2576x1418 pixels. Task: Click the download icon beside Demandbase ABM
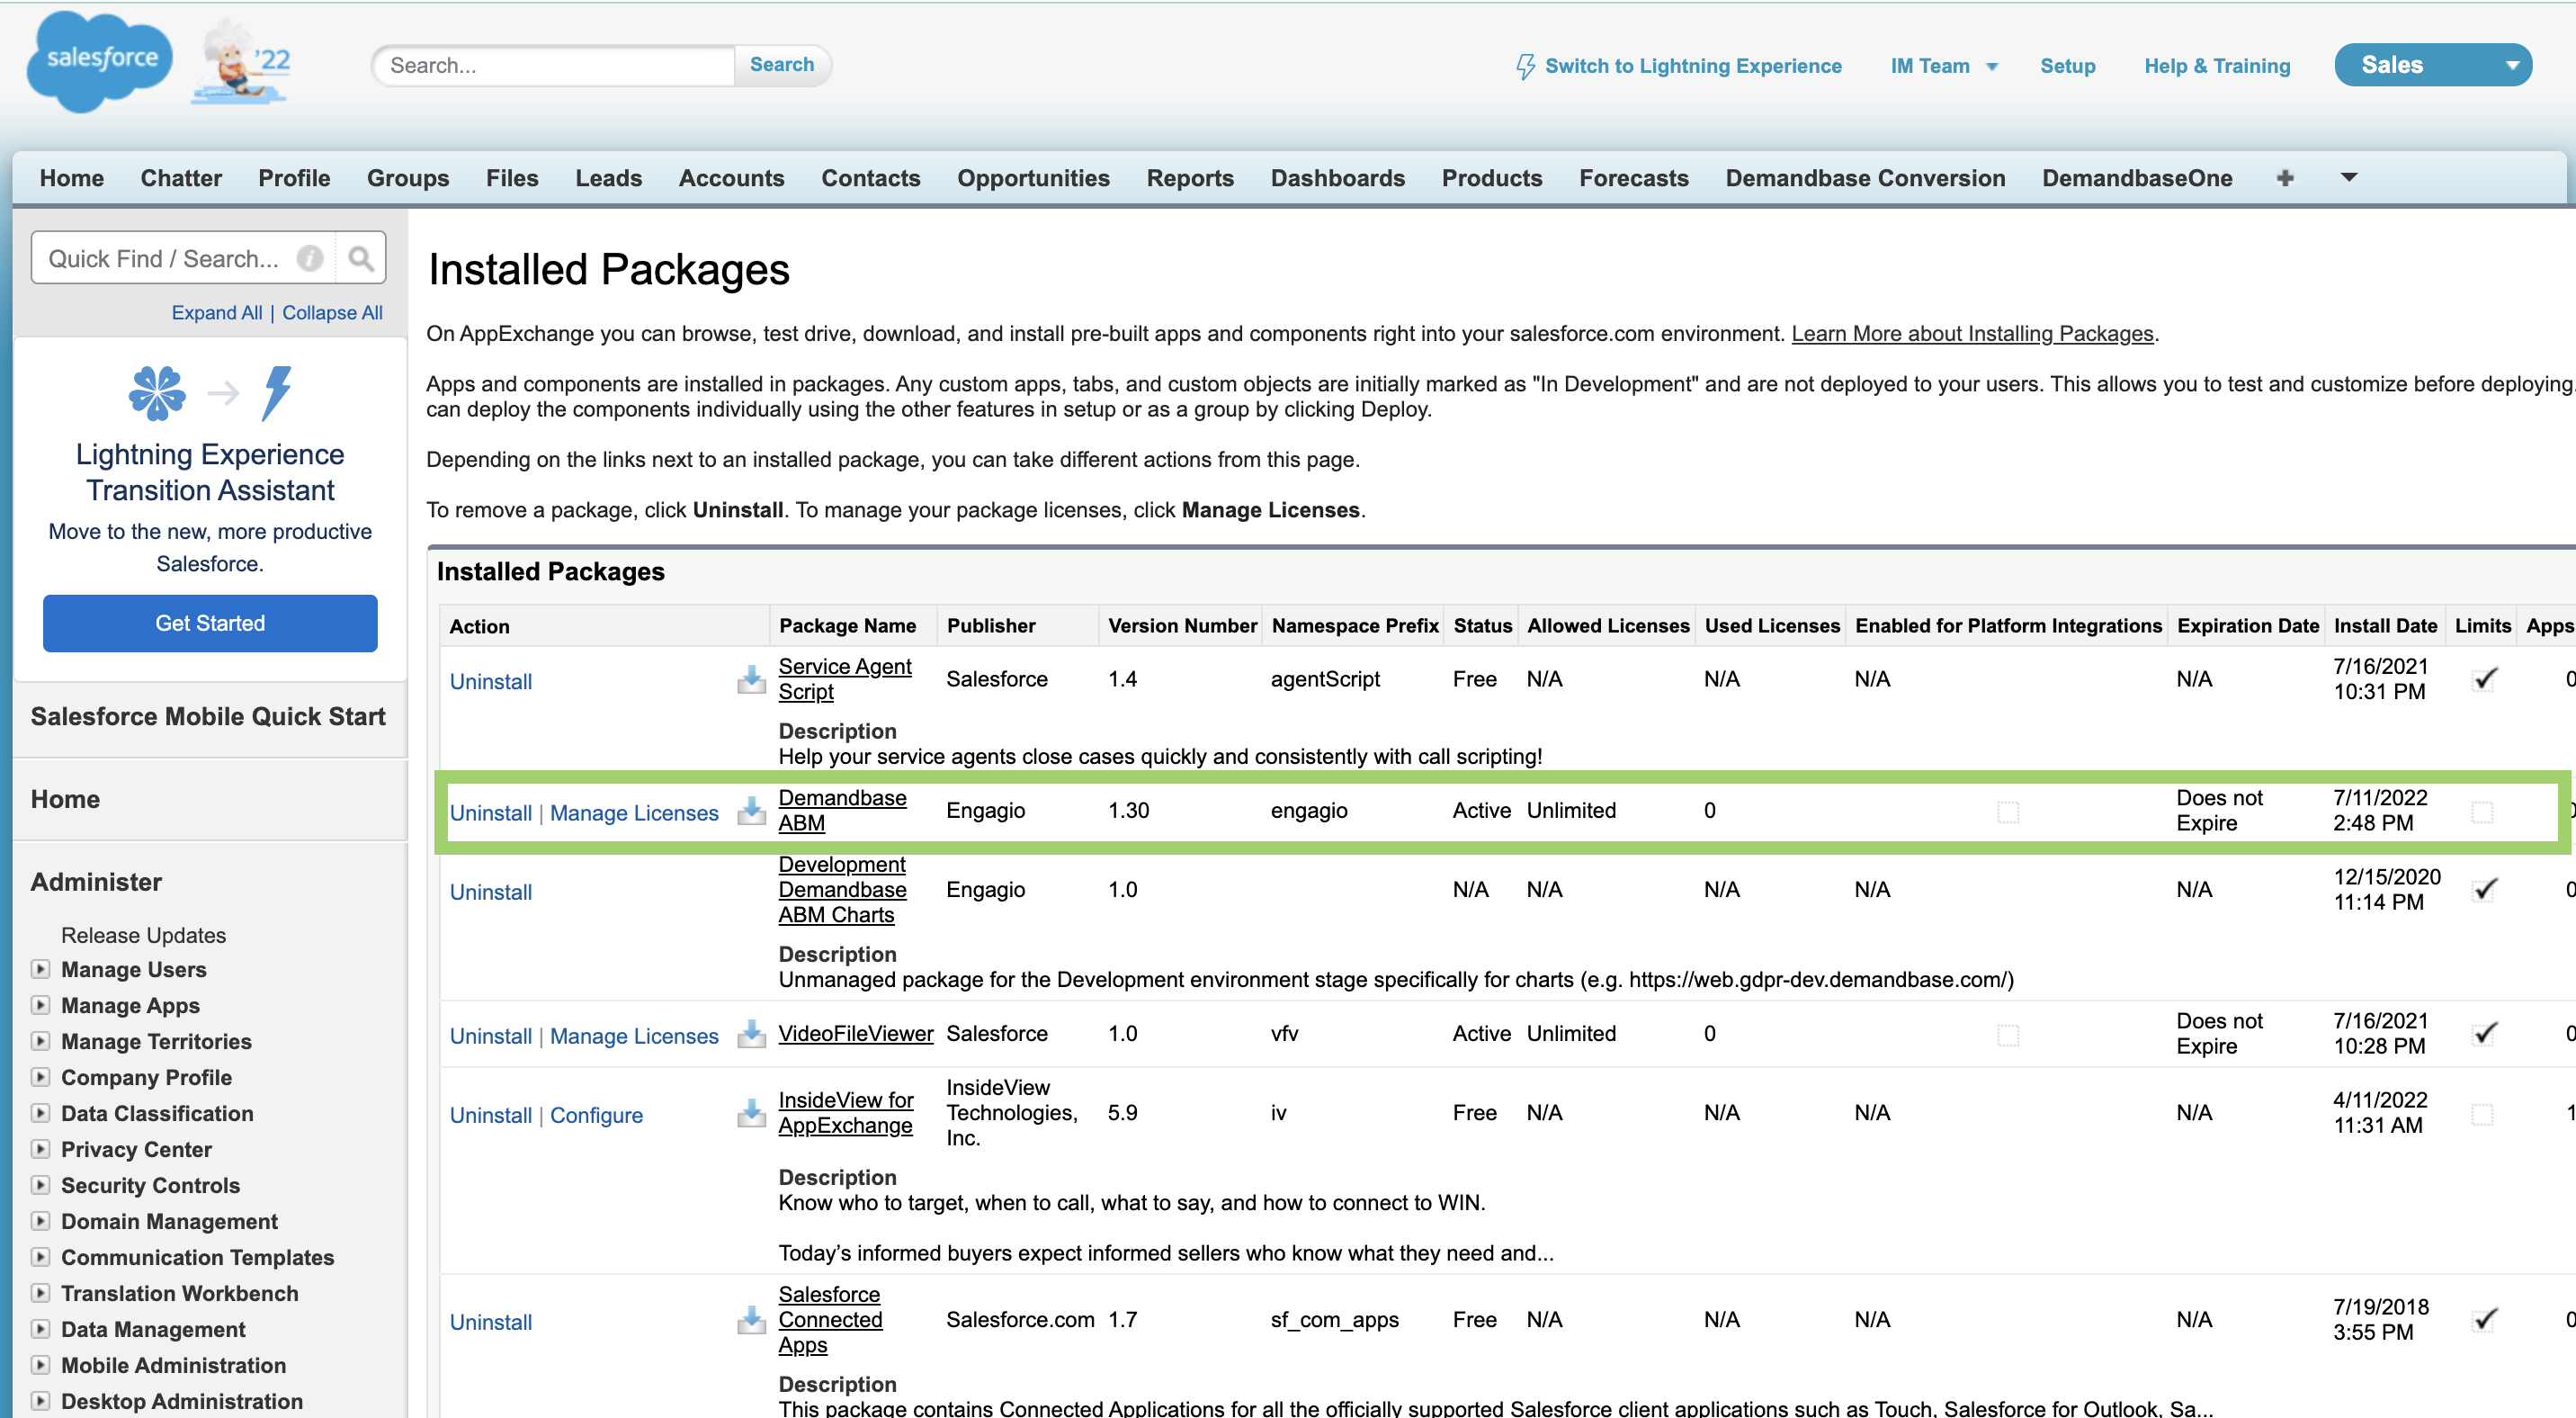(751, 811)
